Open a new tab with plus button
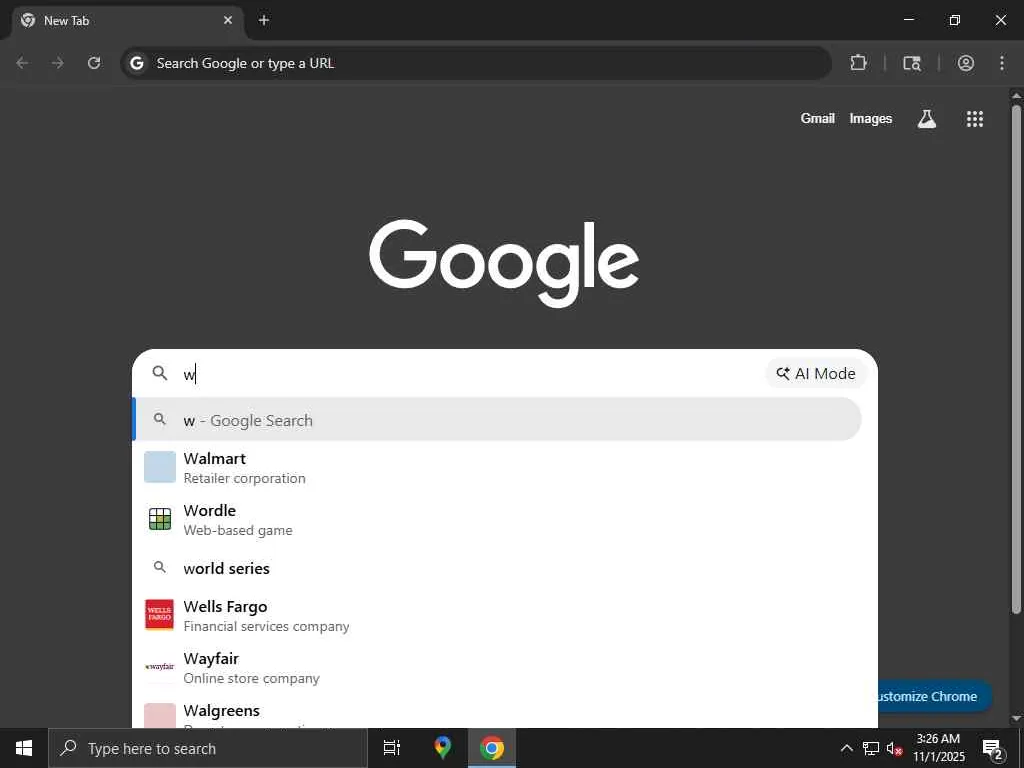Screen dimensions: 1024x768 click(x=264, y=20)
